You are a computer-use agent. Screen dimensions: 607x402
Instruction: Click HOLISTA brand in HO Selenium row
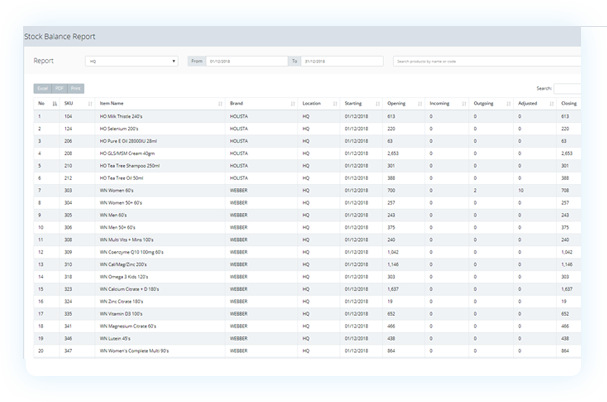pos(239,129)
